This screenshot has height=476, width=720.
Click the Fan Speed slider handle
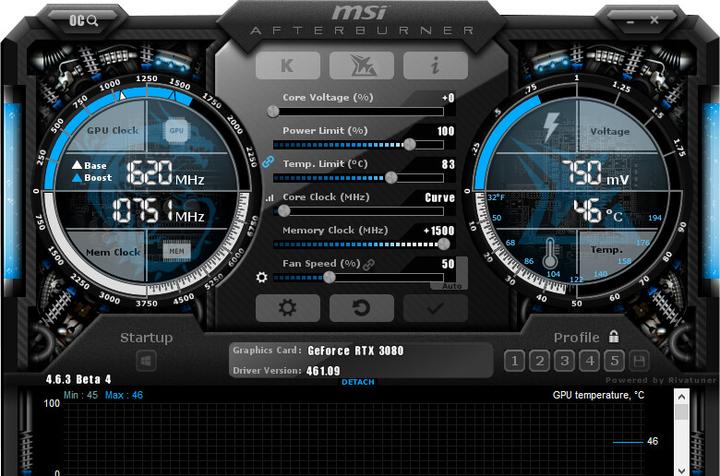coord(329,277)
